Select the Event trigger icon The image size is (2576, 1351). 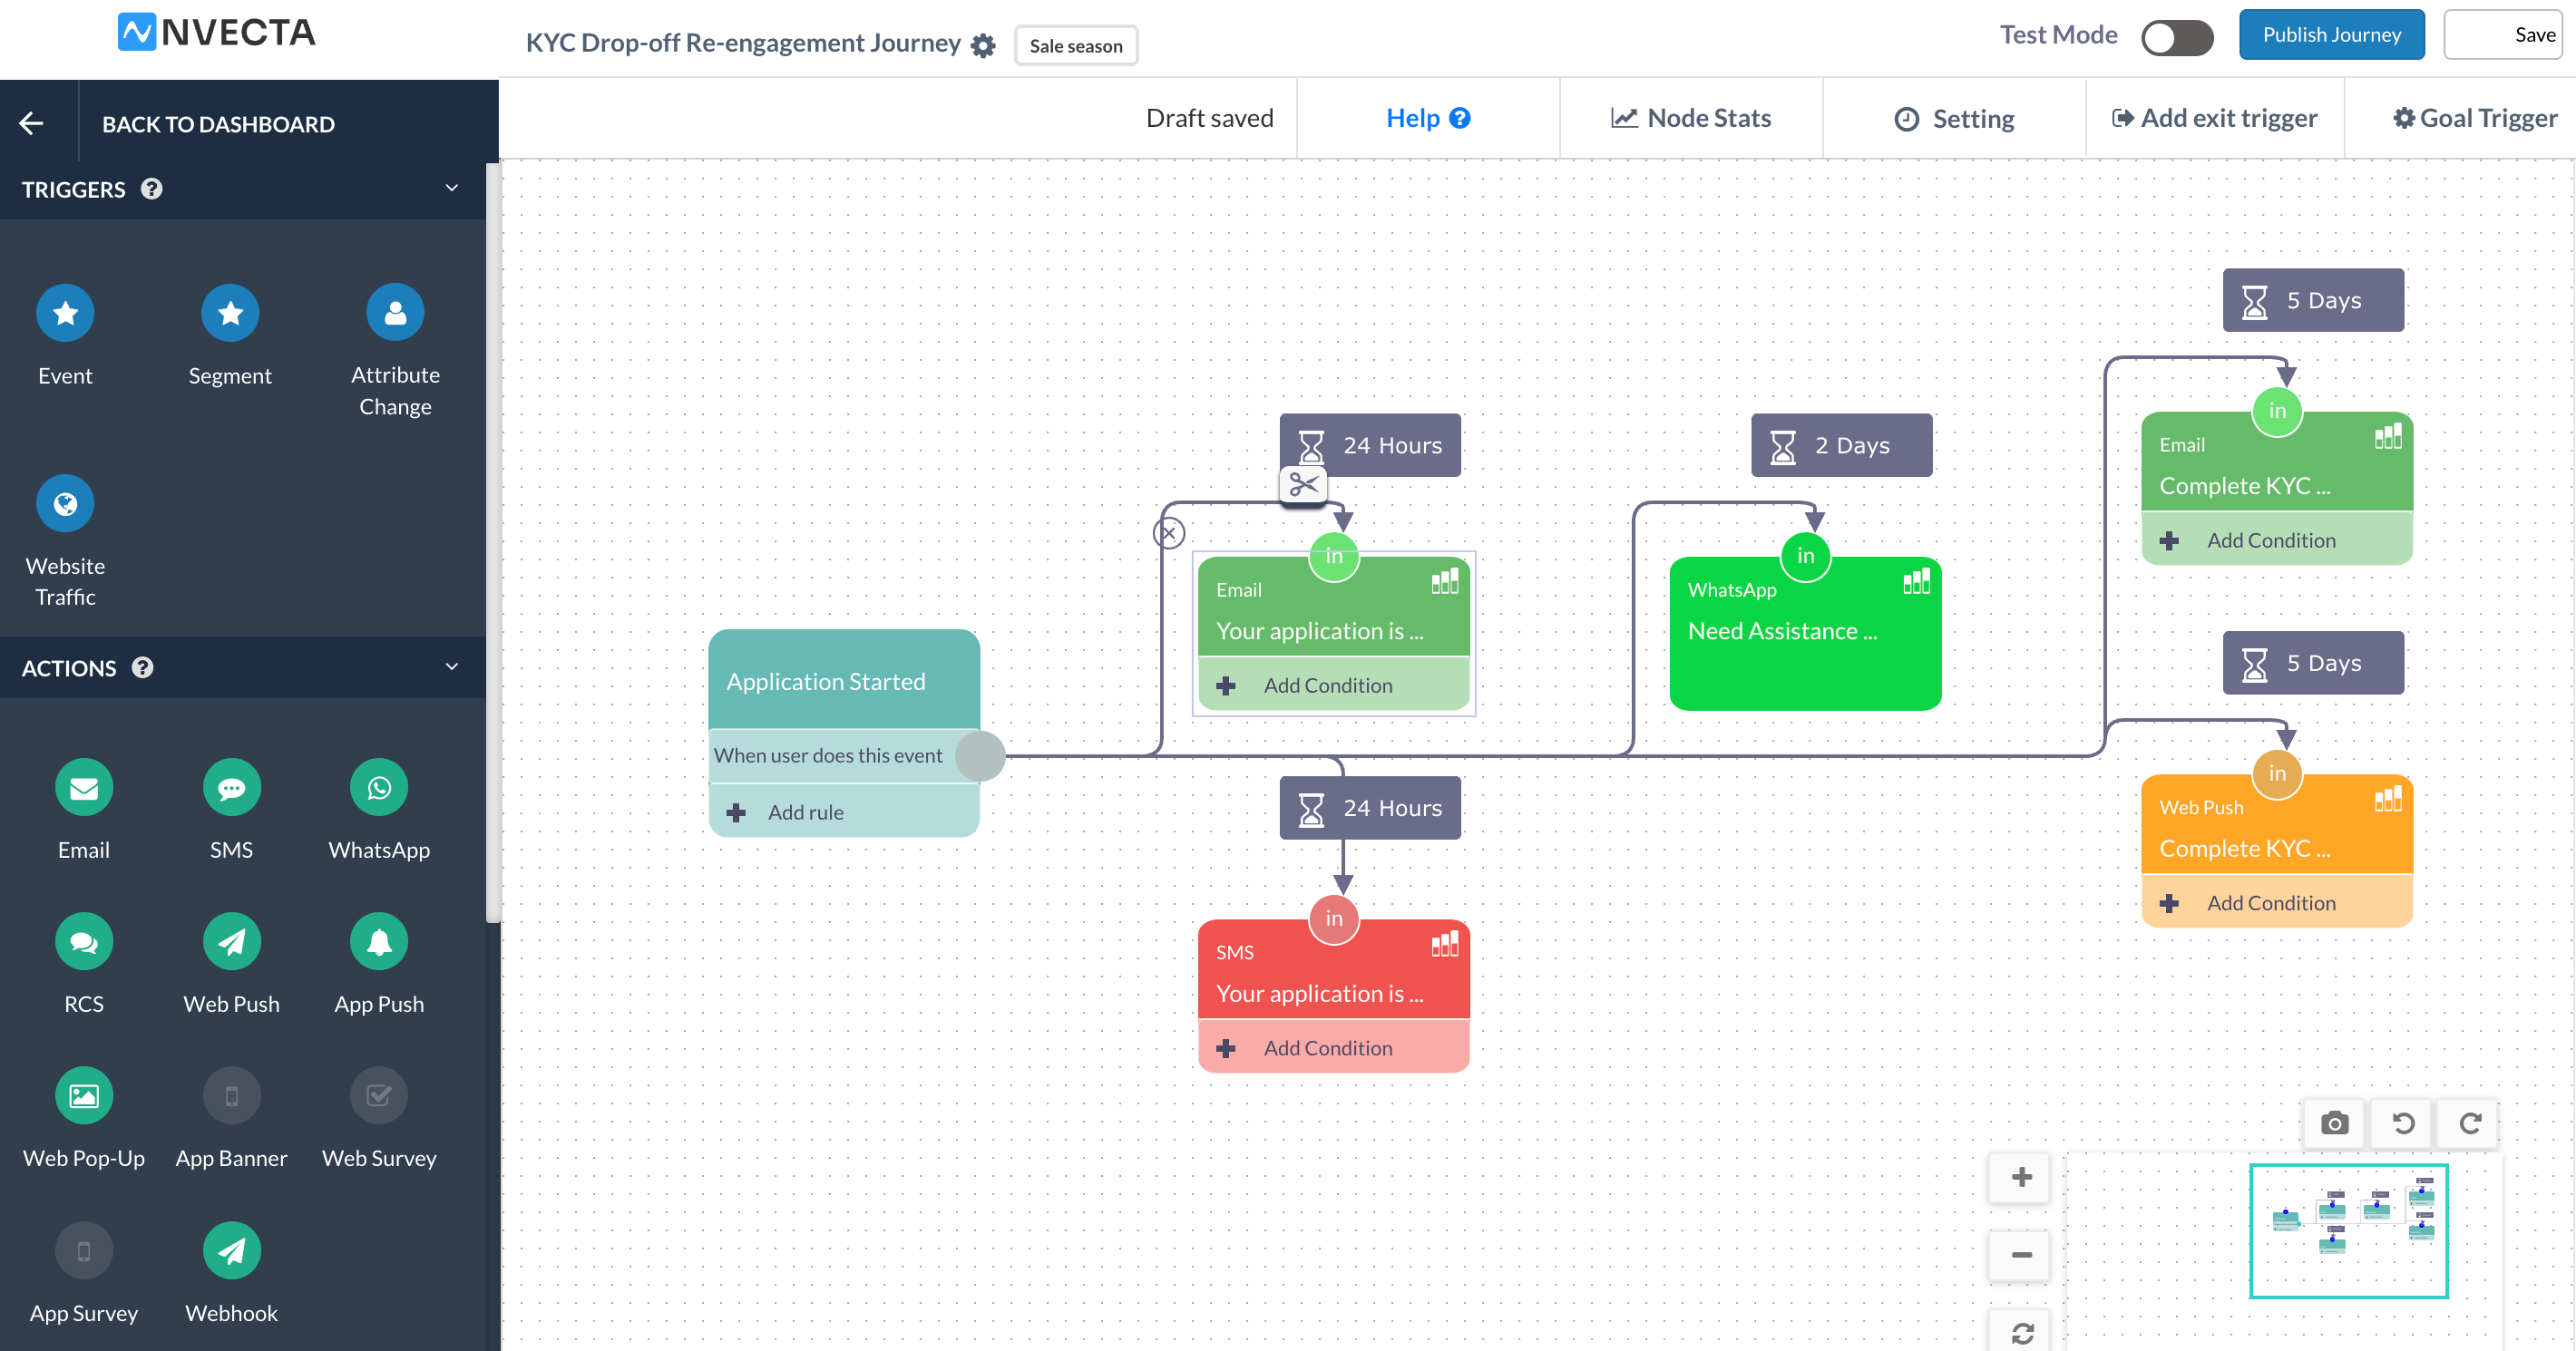click(65, 313)
